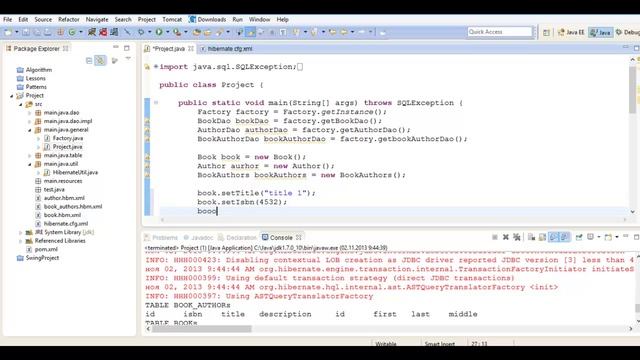Open the Run button dropdown arrow
Screen dimensions: 640x360
tap(167, 32)
